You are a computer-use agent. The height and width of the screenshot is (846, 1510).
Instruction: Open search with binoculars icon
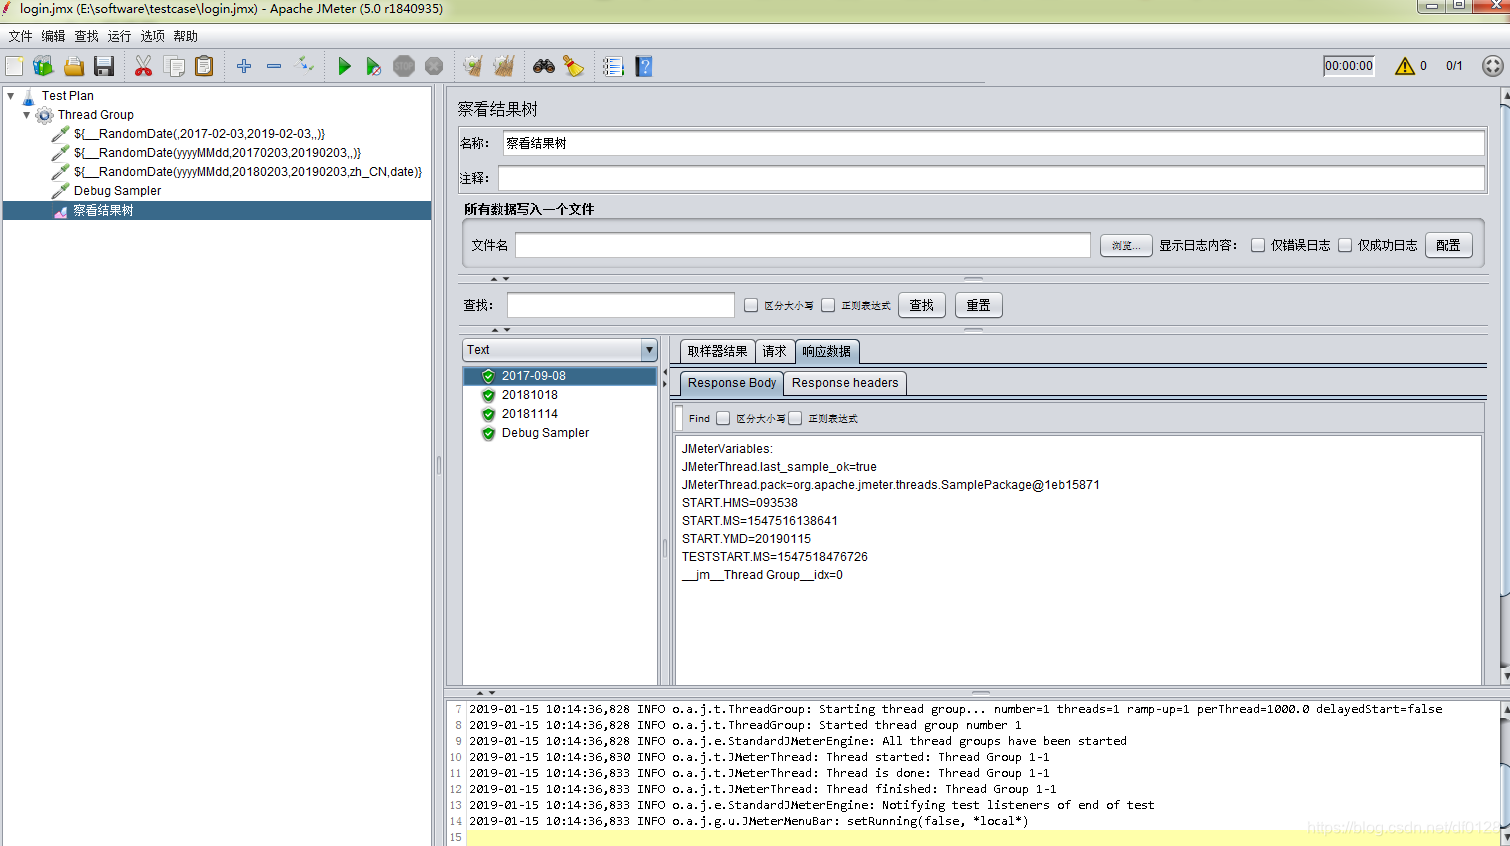[x=544, y=66]
